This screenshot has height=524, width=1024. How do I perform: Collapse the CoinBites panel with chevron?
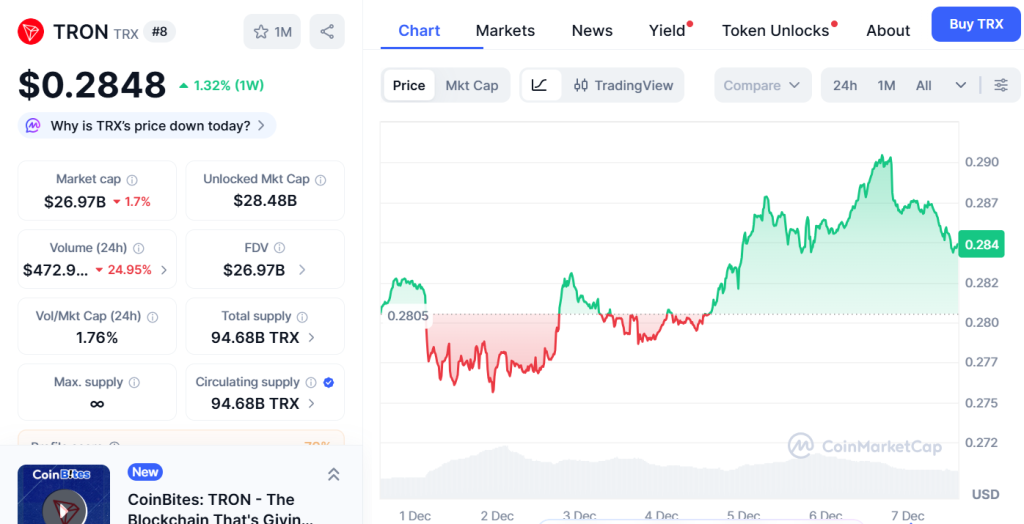point(333,474)
